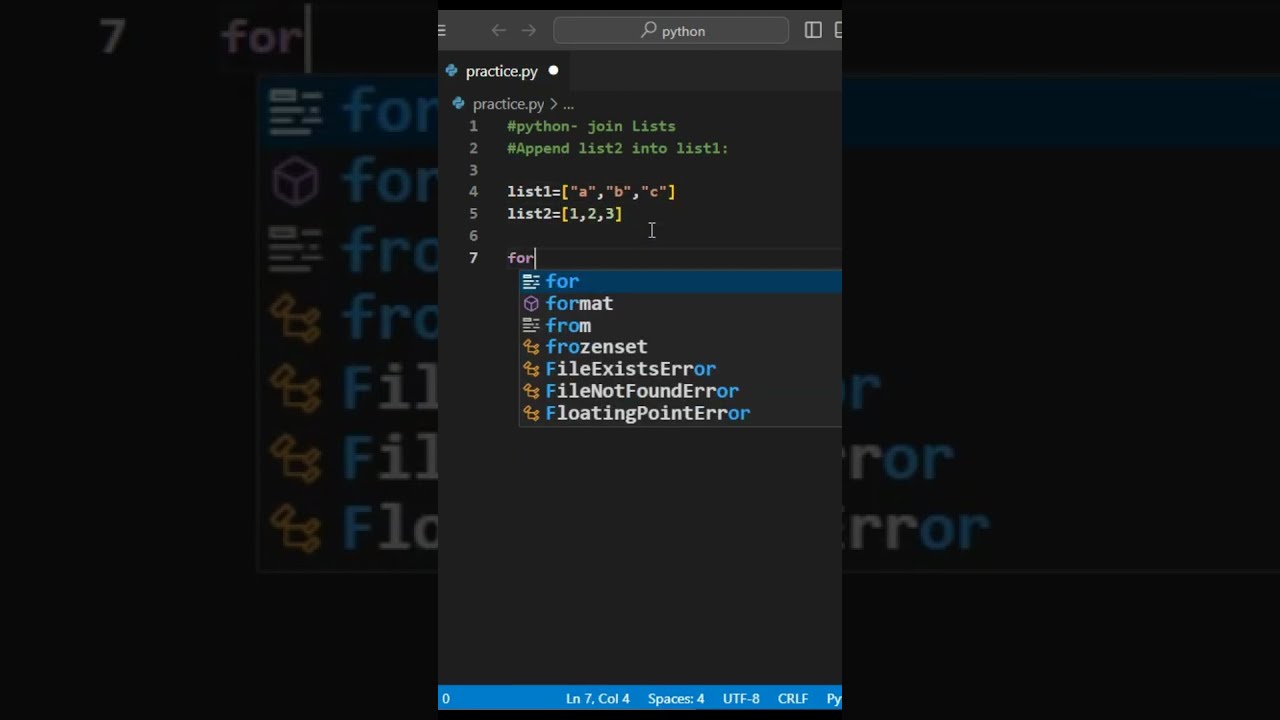Place cursor after 'for' on line 7
The width and height of the screenshot is (1280, 720).
(535, 258)
